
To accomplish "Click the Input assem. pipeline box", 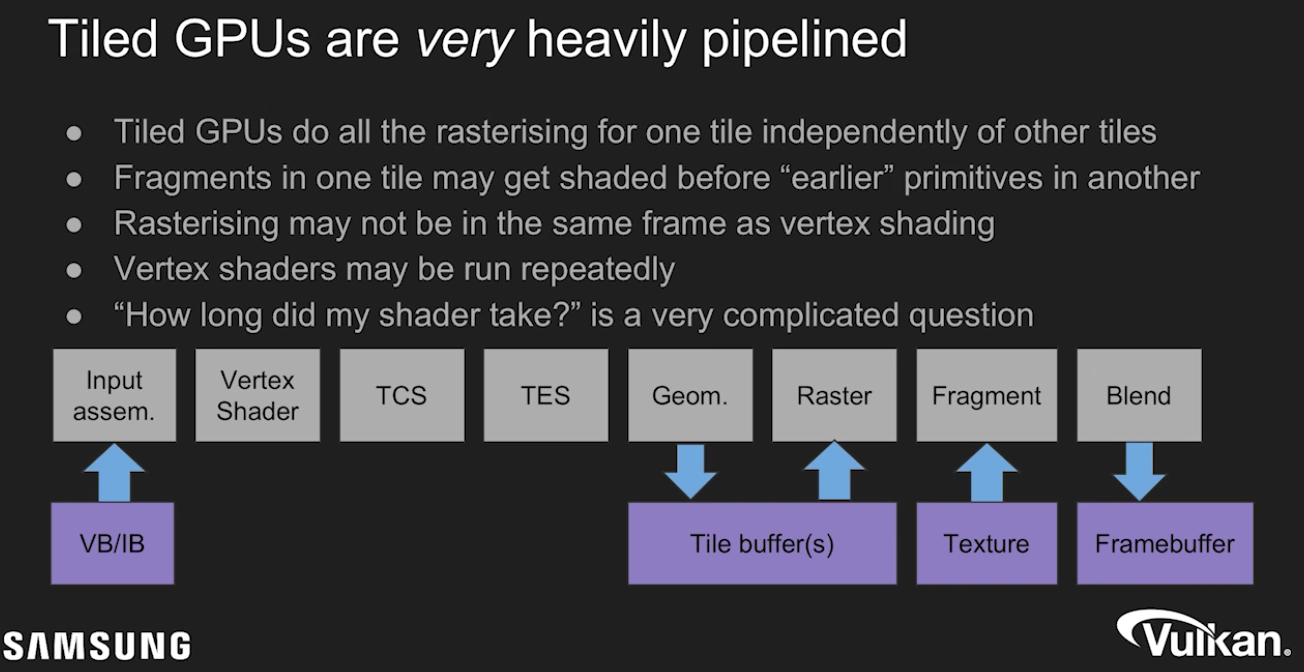I will tap(114, 395).
